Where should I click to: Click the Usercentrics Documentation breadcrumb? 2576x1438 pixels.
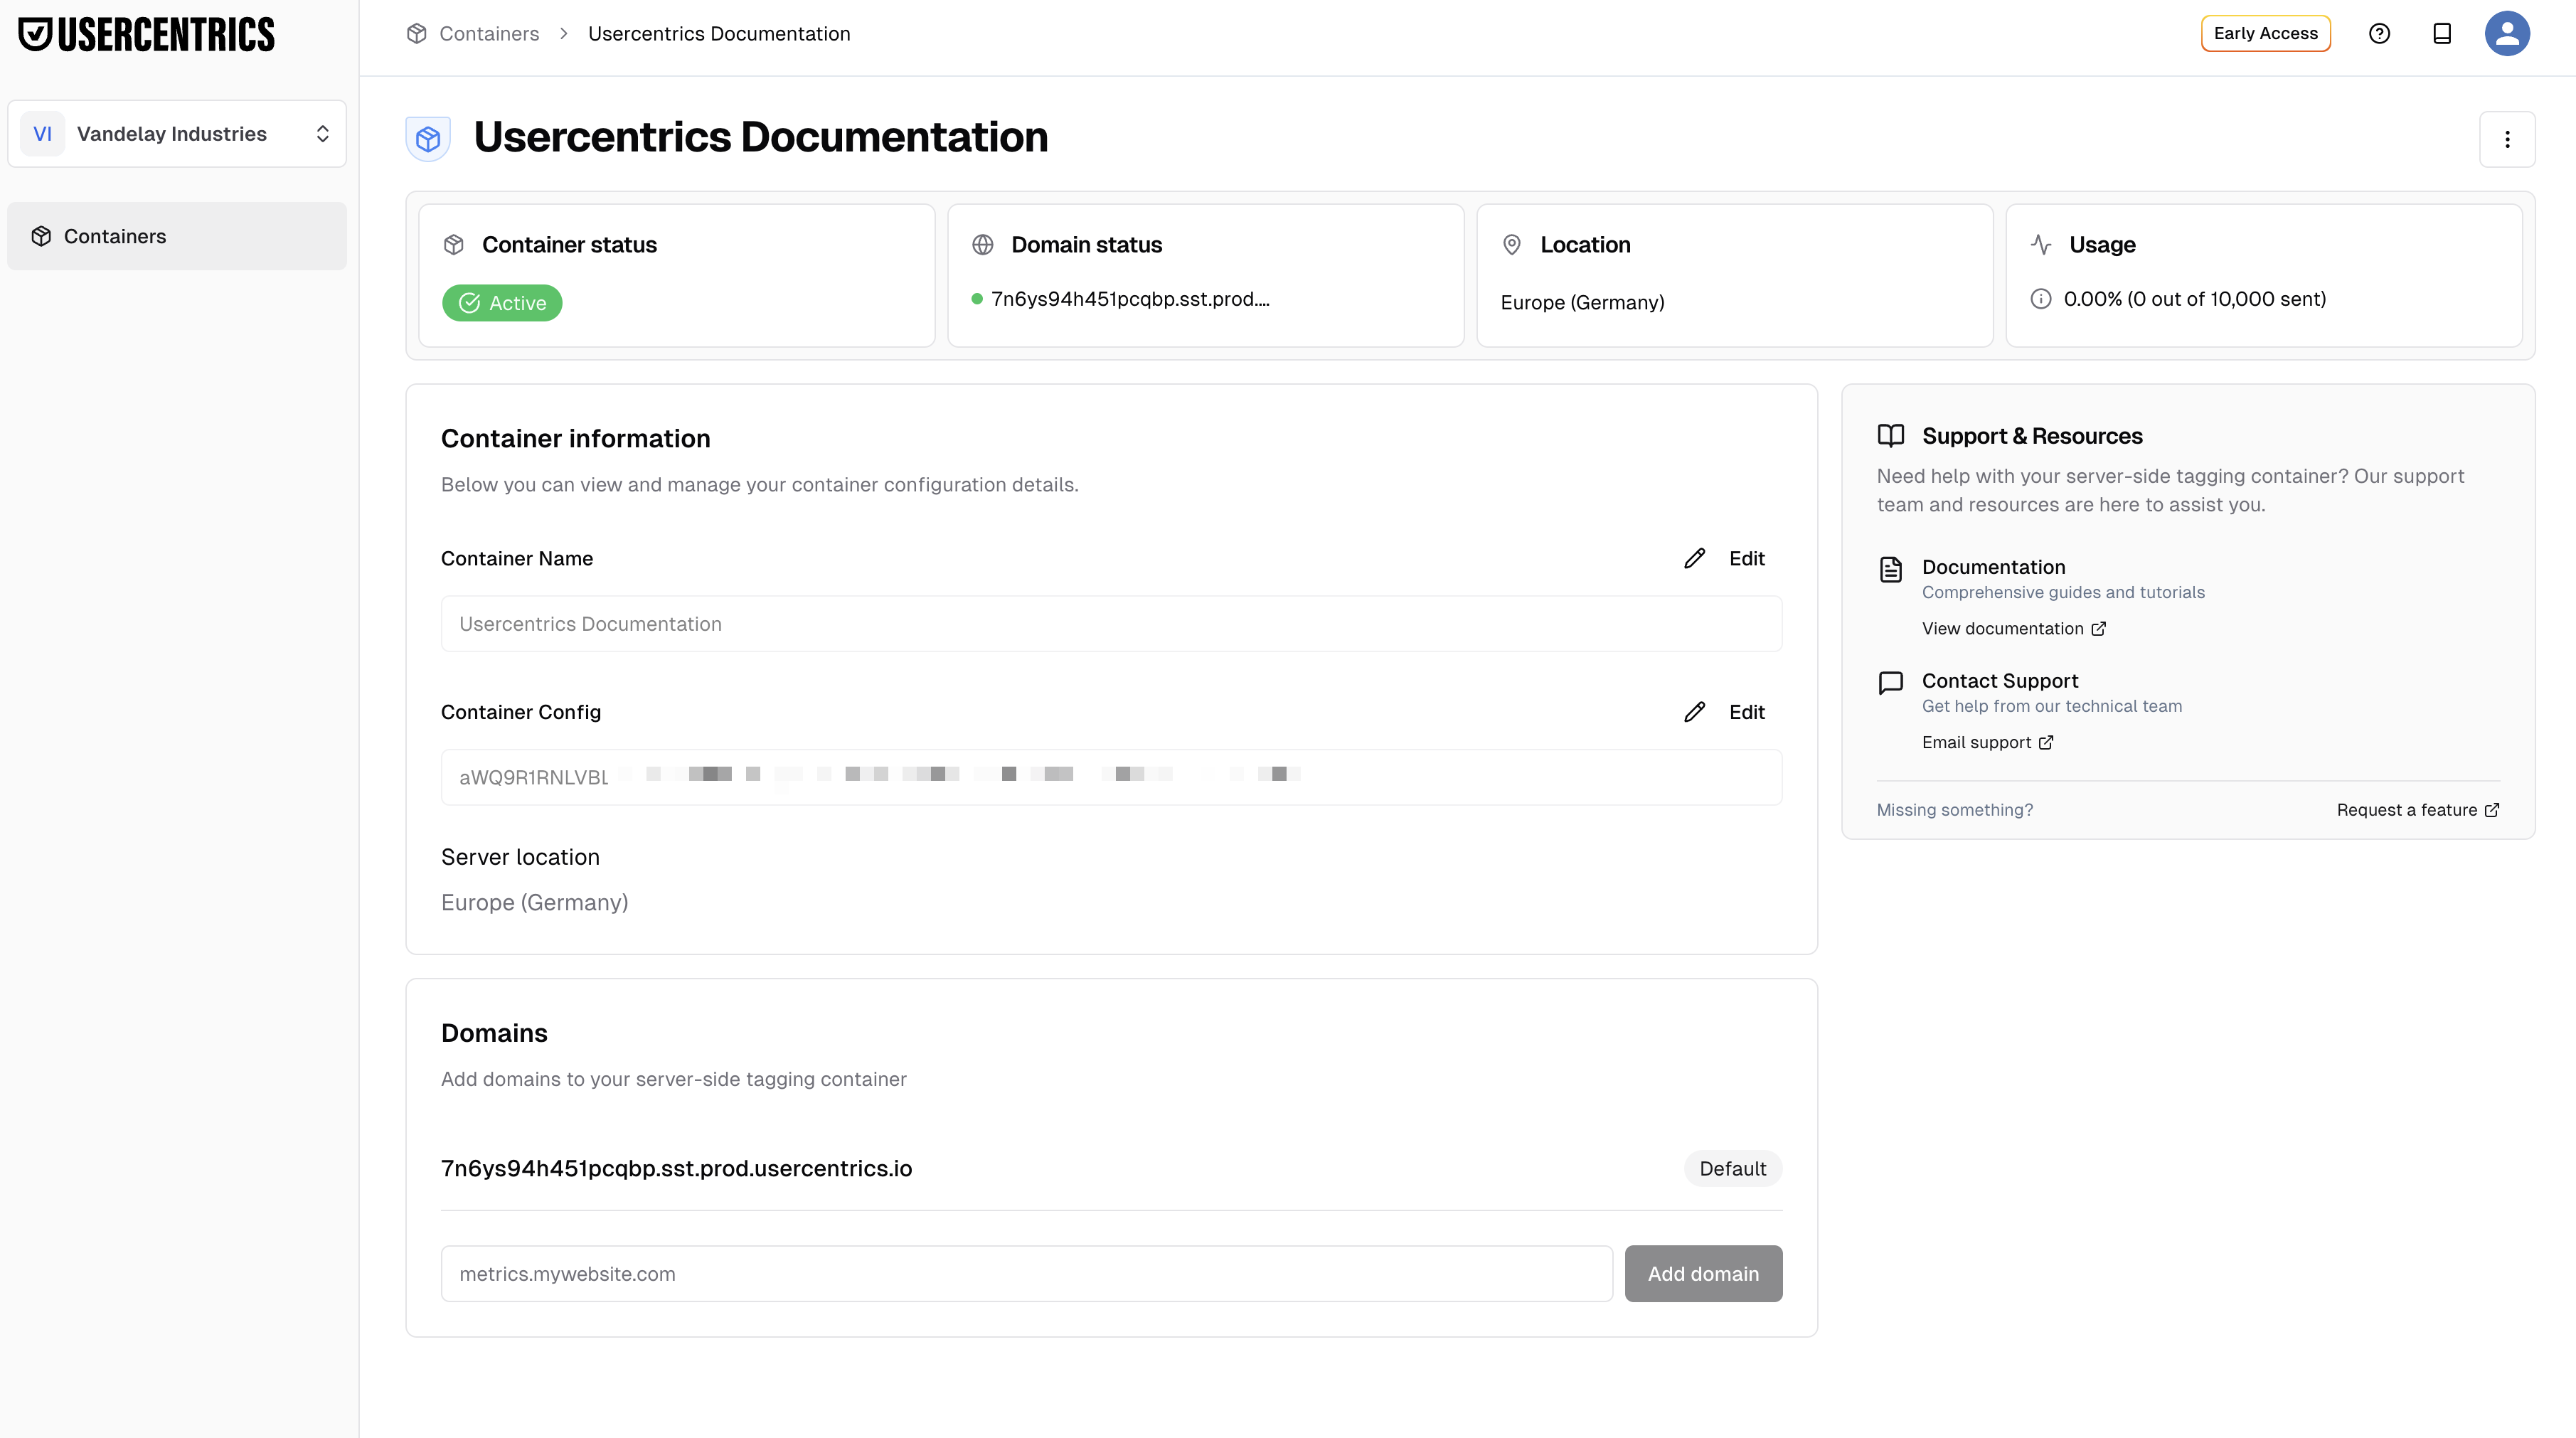(x=719, y=33)
